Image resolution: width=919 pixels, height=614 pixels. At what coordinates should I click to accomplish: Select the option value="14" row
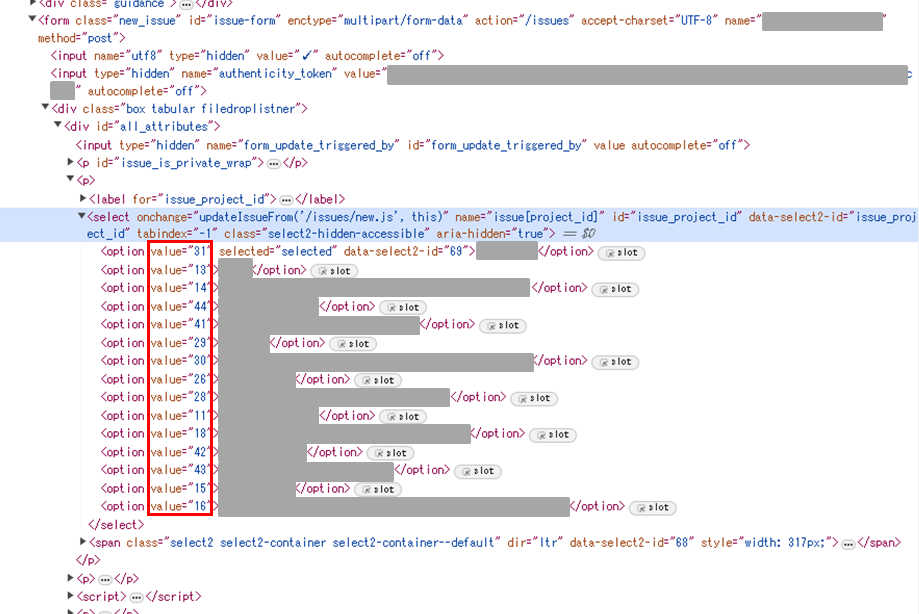[x=369, y=288]
